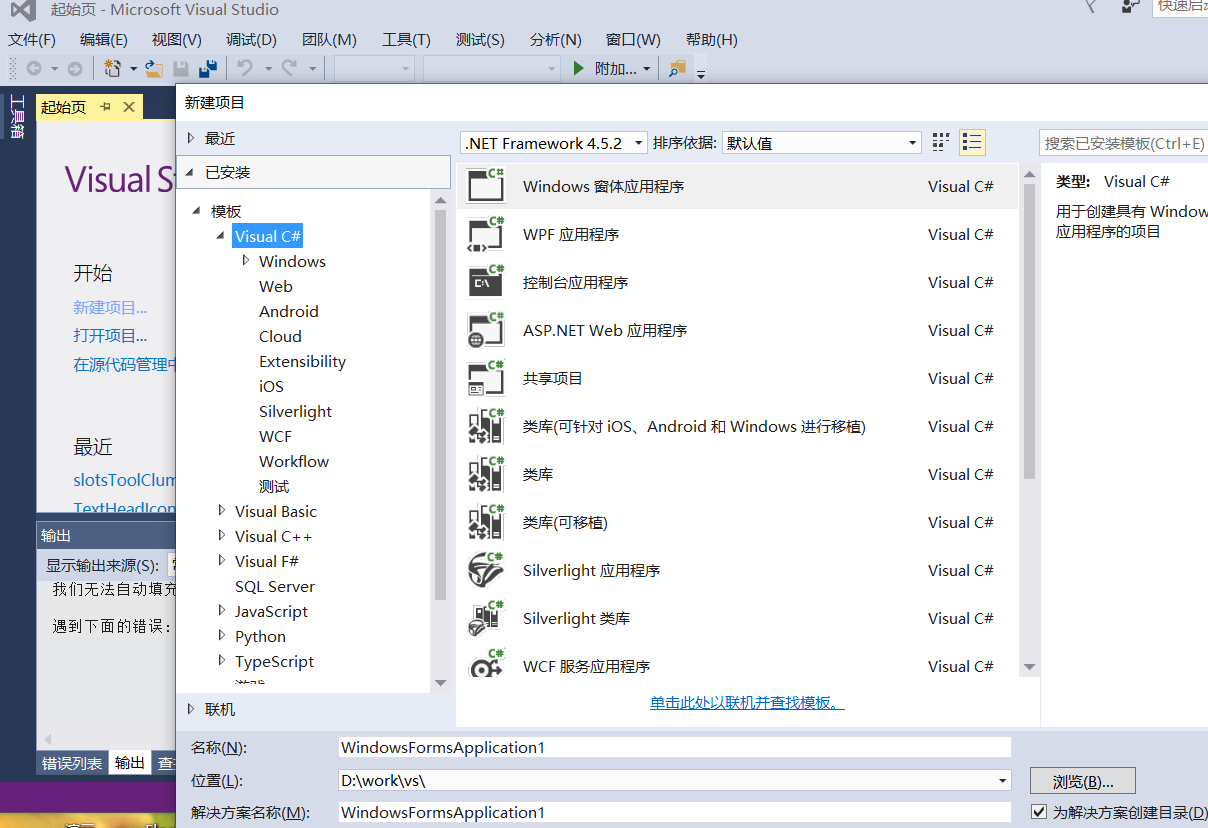Click the Visual Studio logo in title bar

(x=22, y=10)
